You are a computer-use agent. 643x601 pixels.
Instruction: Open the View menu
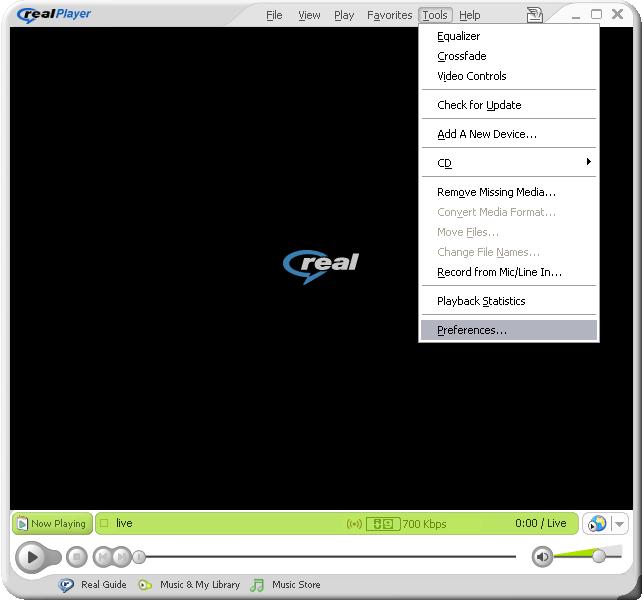(309, 15)
